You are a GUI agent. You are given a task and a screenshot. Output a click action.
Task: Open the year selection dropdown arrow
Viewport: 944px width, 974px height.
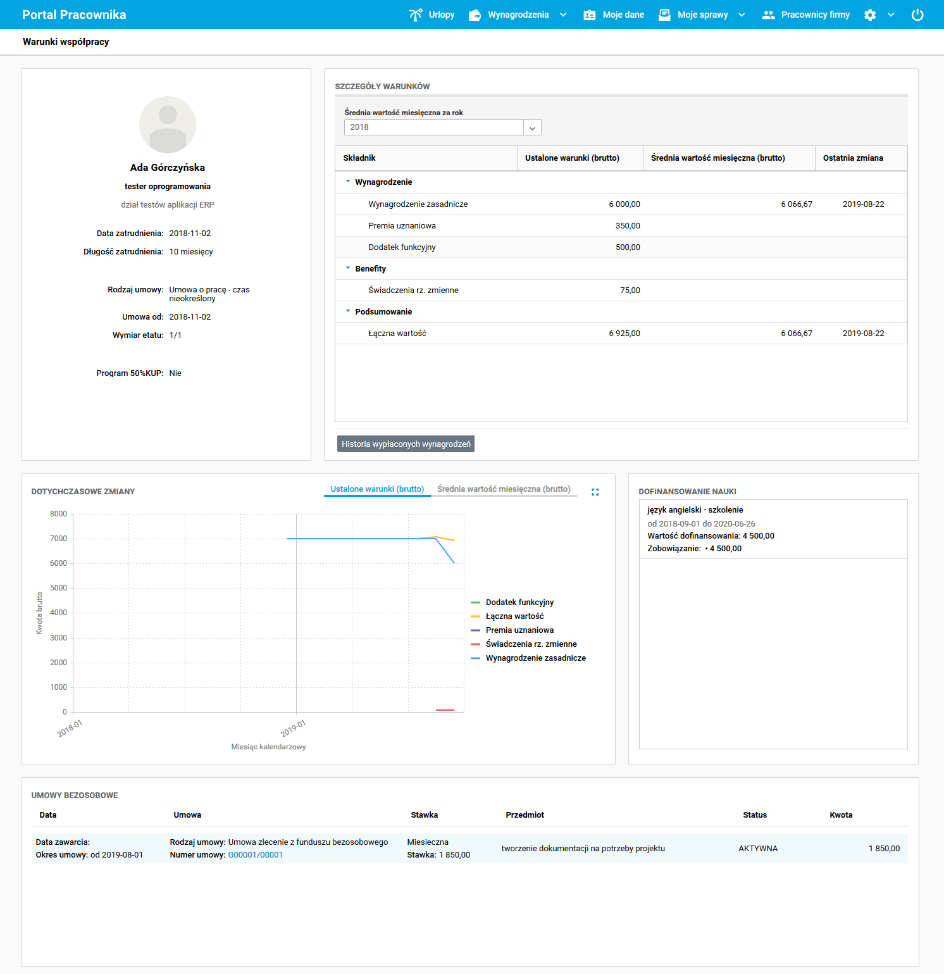(532, 128)
